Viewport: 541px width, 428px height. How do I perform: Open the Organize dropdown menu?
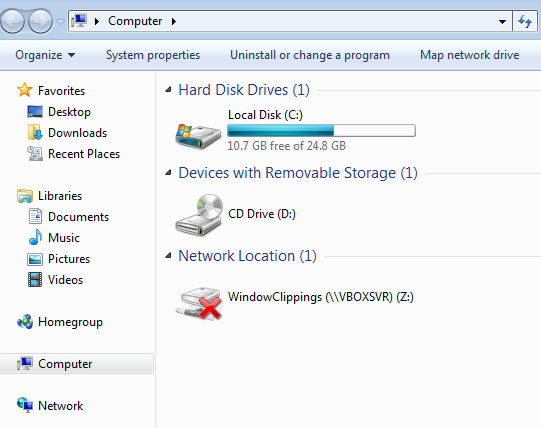click(45, 55)
